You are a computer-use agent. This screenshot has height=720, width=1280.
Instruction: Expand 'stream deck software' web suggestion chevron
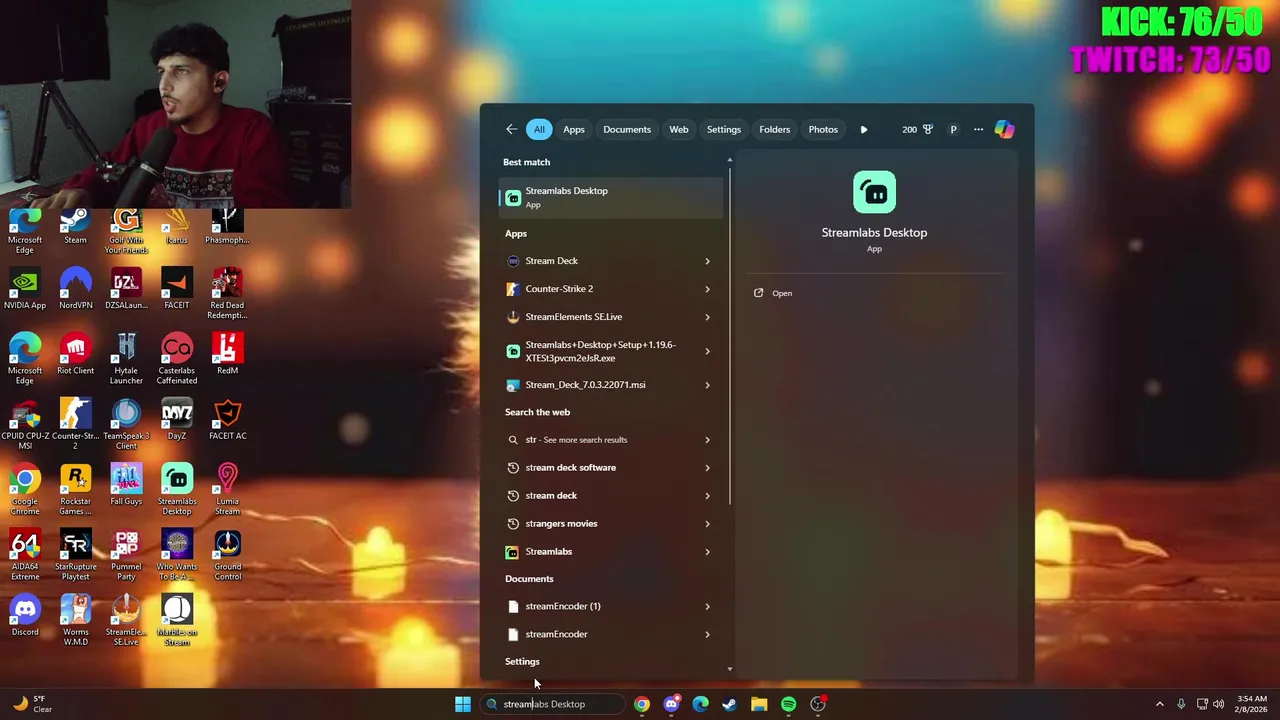tap(707, 468)
